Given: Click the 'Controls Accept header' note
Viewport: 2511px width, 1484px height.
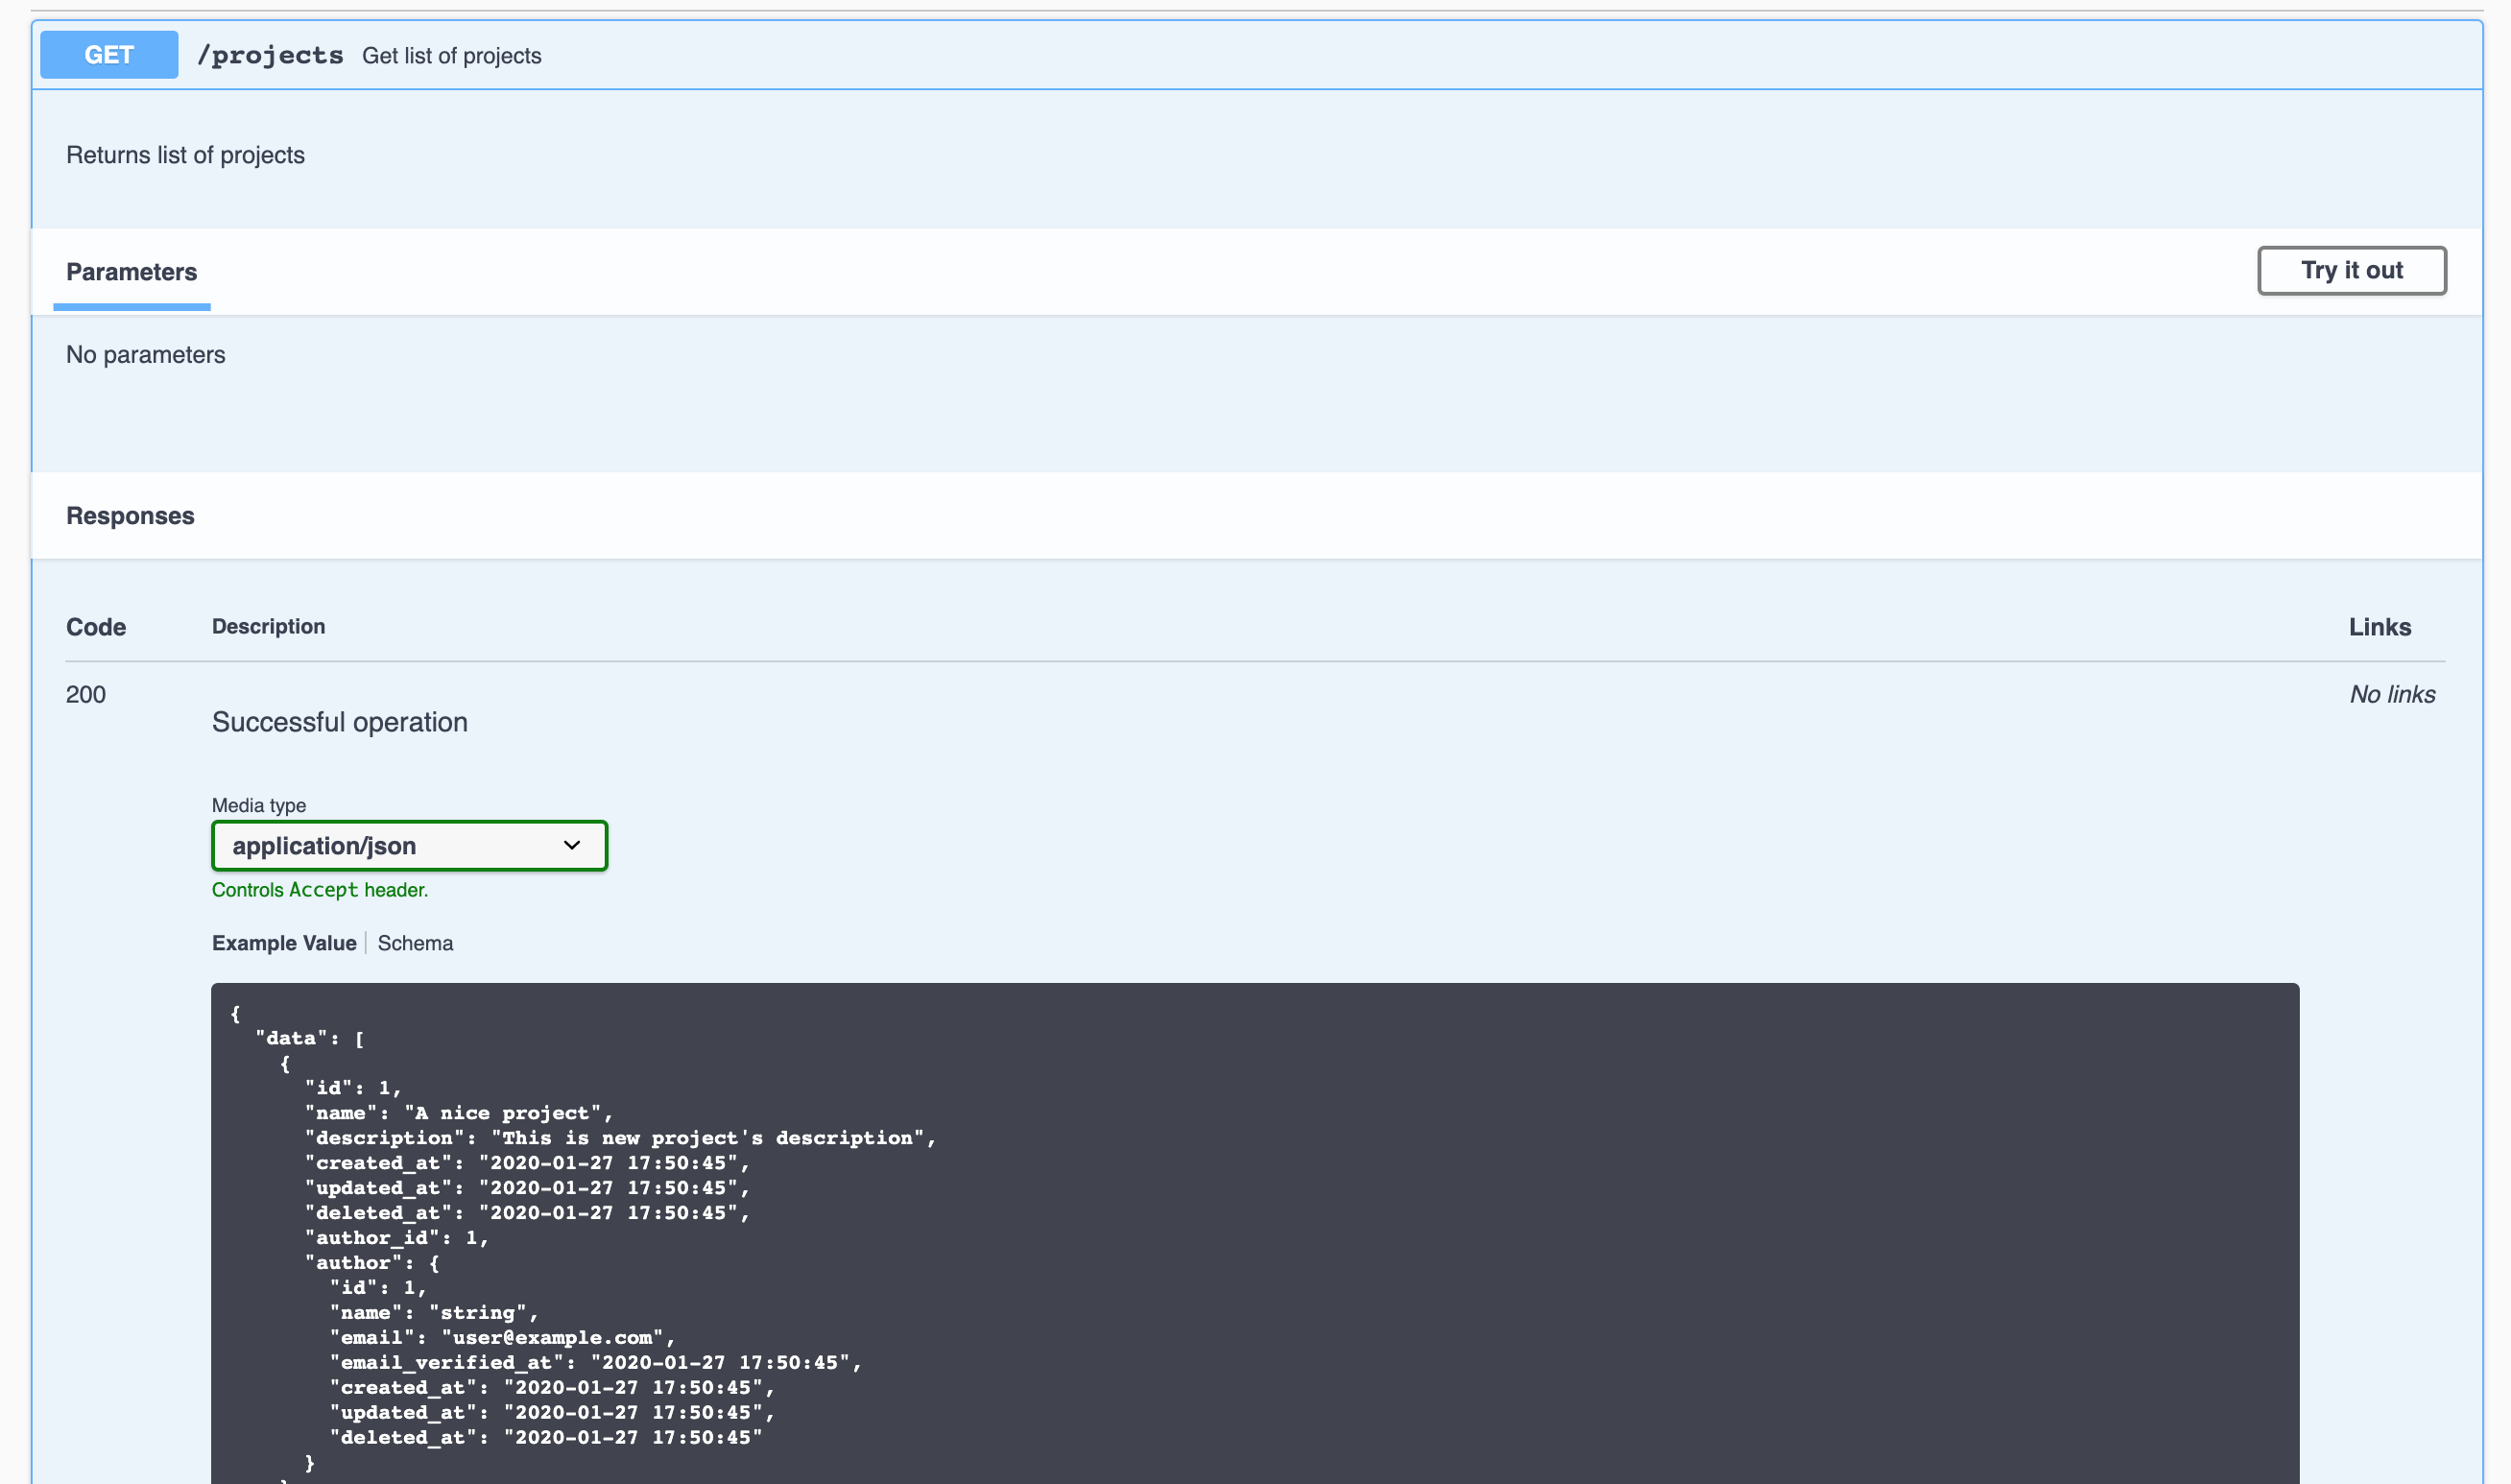Looking at the screenshot, I should 319,890.
